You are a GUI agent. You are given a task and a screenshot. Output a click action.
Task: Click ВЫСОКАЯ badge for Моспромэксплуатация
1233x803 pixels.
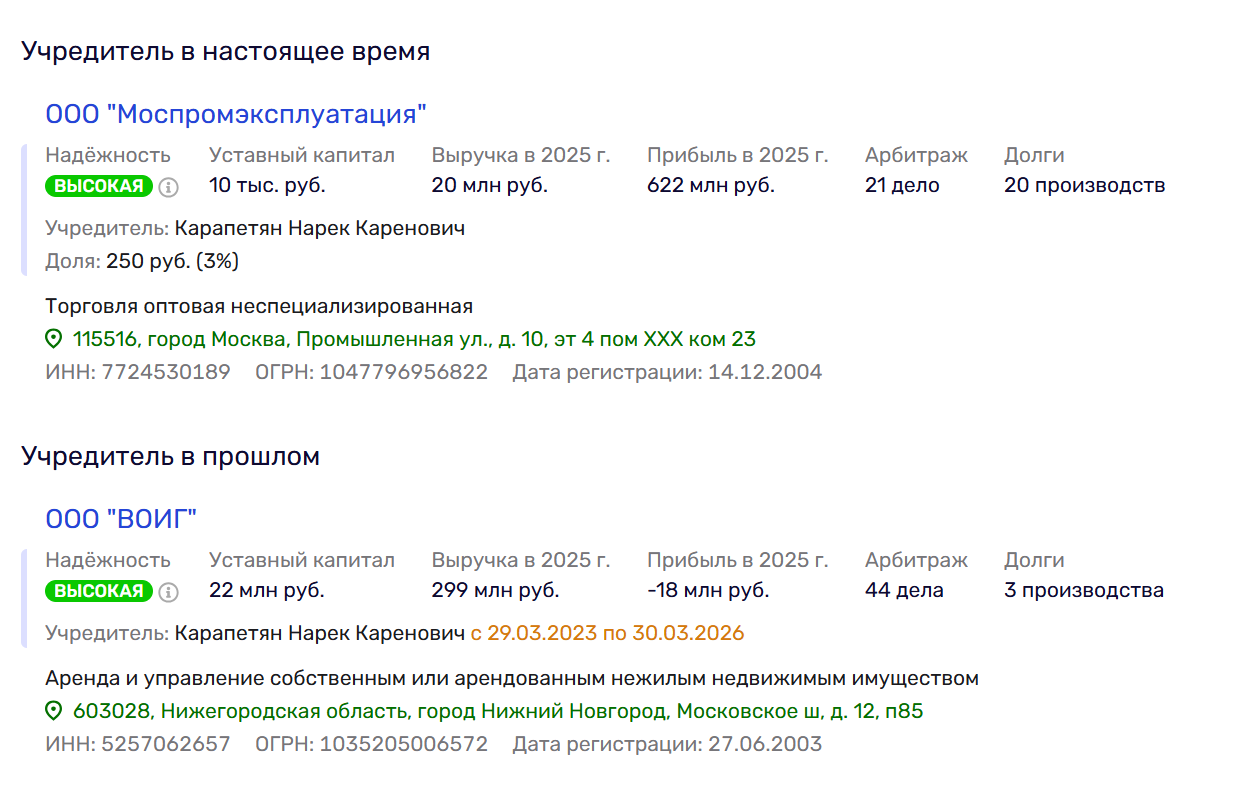(99, 186)
